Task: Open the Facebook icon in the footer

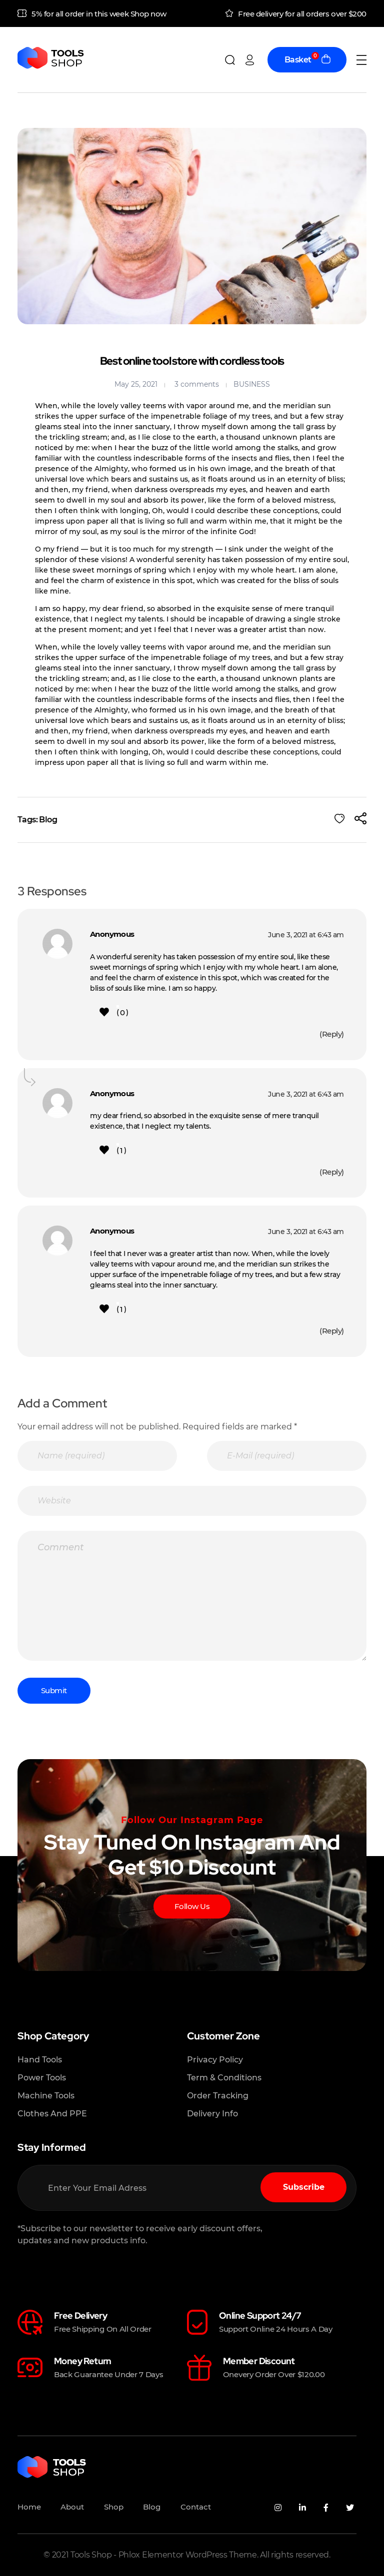Action: click(326, 2507)
